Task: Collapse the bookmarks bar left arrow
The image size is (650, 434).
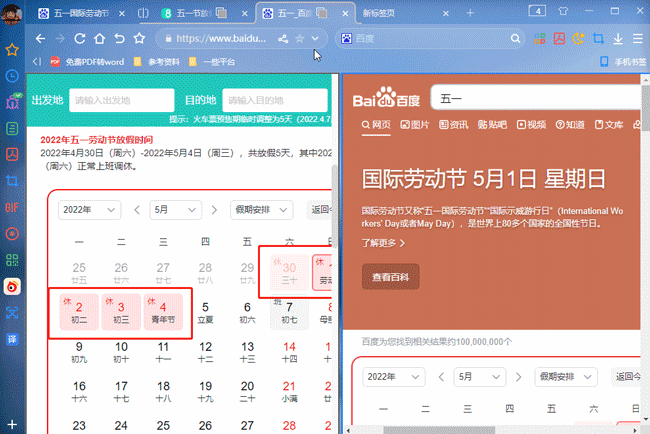Action: click(37, 62)
